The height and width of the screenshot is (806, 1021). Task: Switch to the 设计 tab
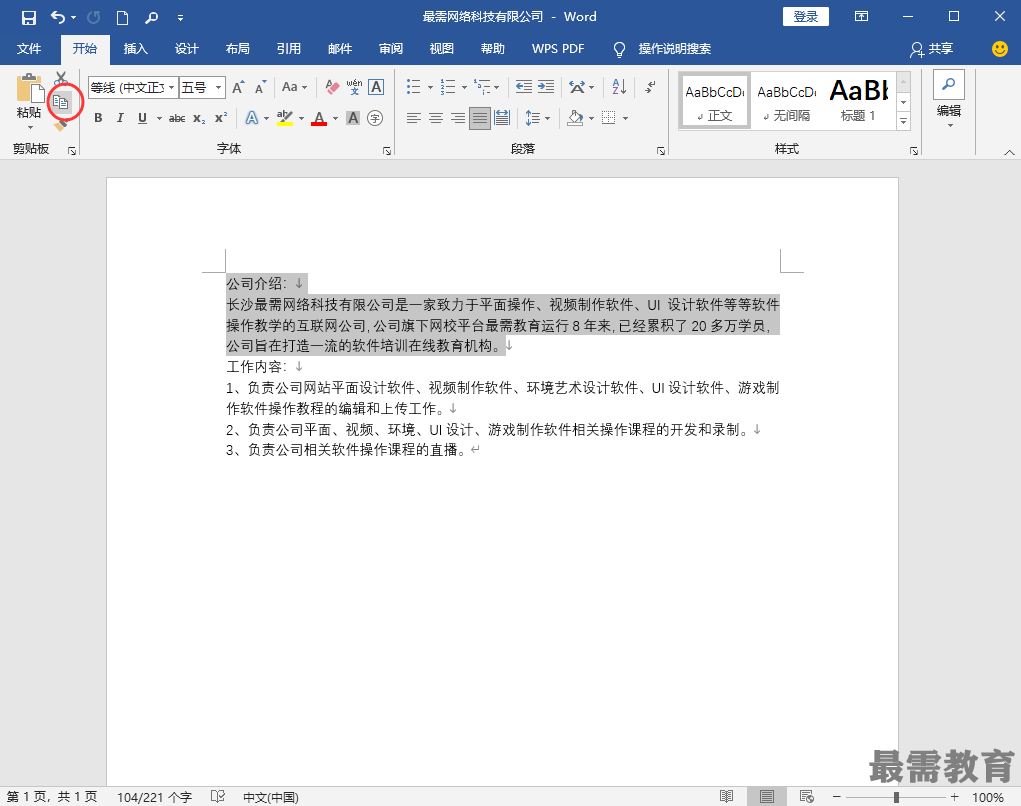[186, 49]
